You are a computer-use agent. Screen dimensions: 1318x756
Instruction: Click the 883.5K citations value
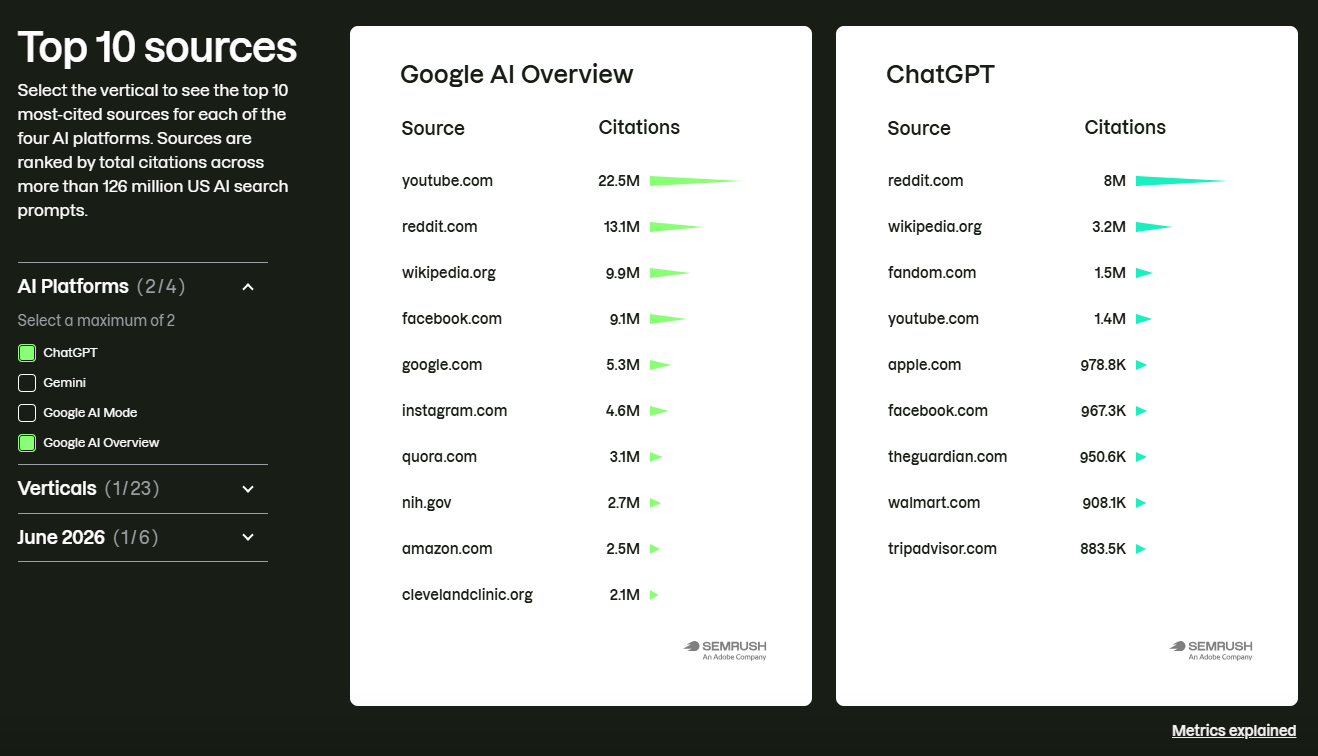coord(1102,549)
